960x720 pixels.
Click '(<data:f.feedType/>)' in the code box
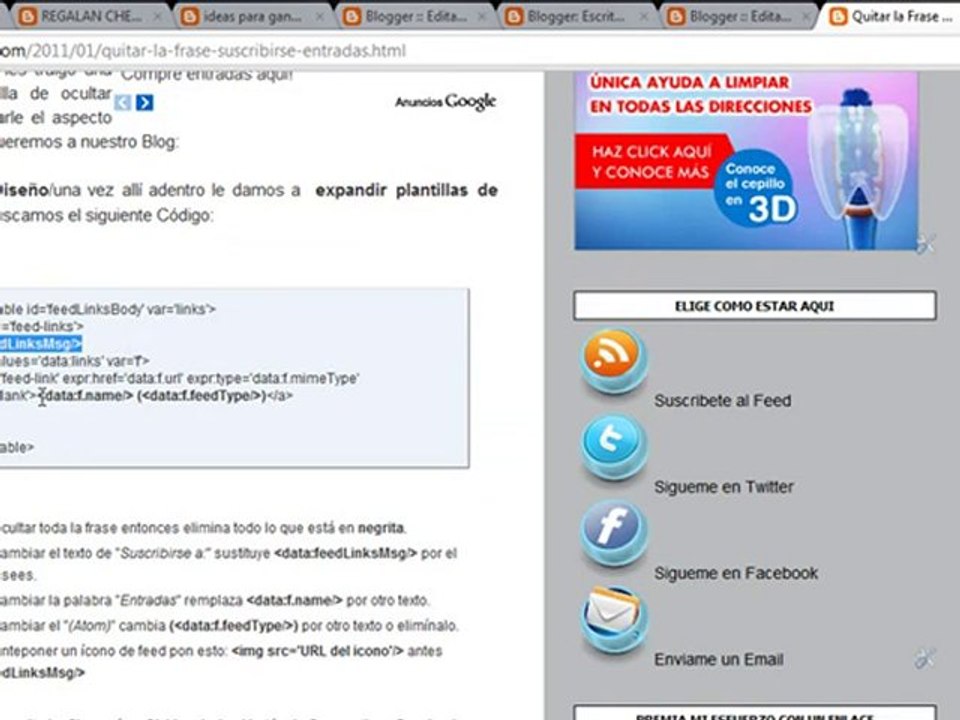pos(202,396)
